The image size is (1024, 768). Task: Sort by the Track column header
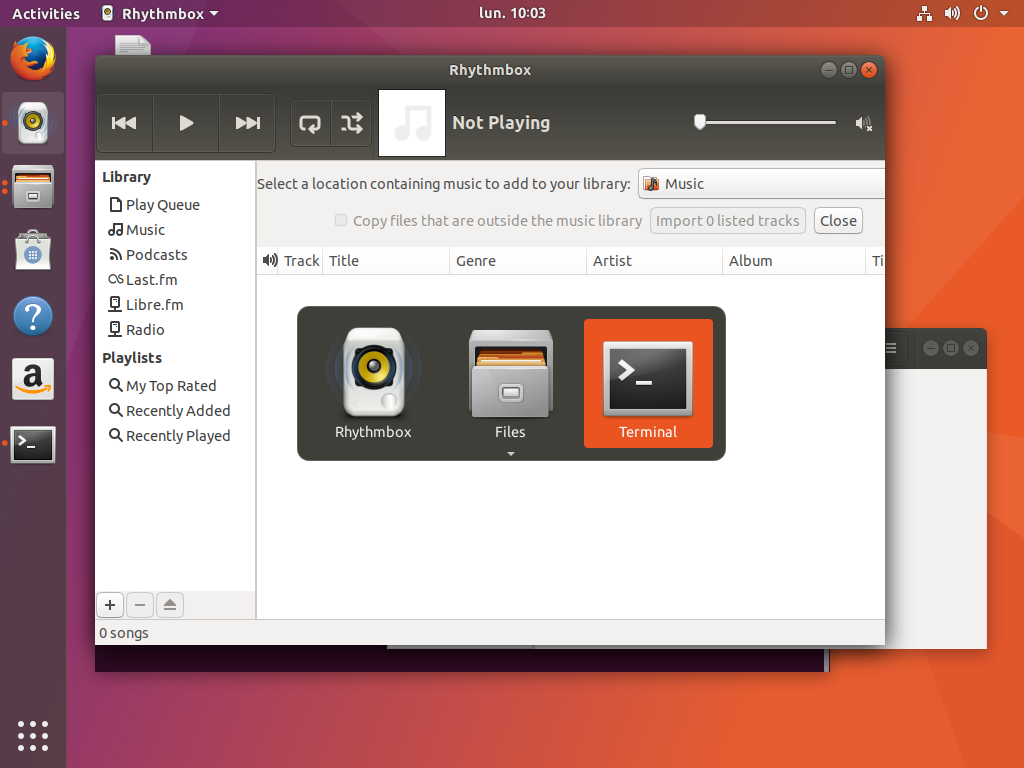pos(301,261)
